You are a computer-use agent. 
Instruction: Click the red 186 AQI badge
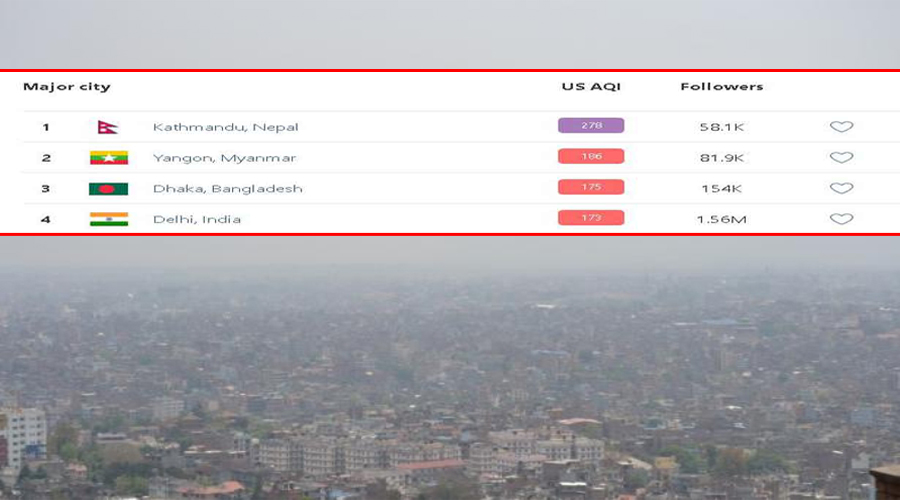click(591, 157)
